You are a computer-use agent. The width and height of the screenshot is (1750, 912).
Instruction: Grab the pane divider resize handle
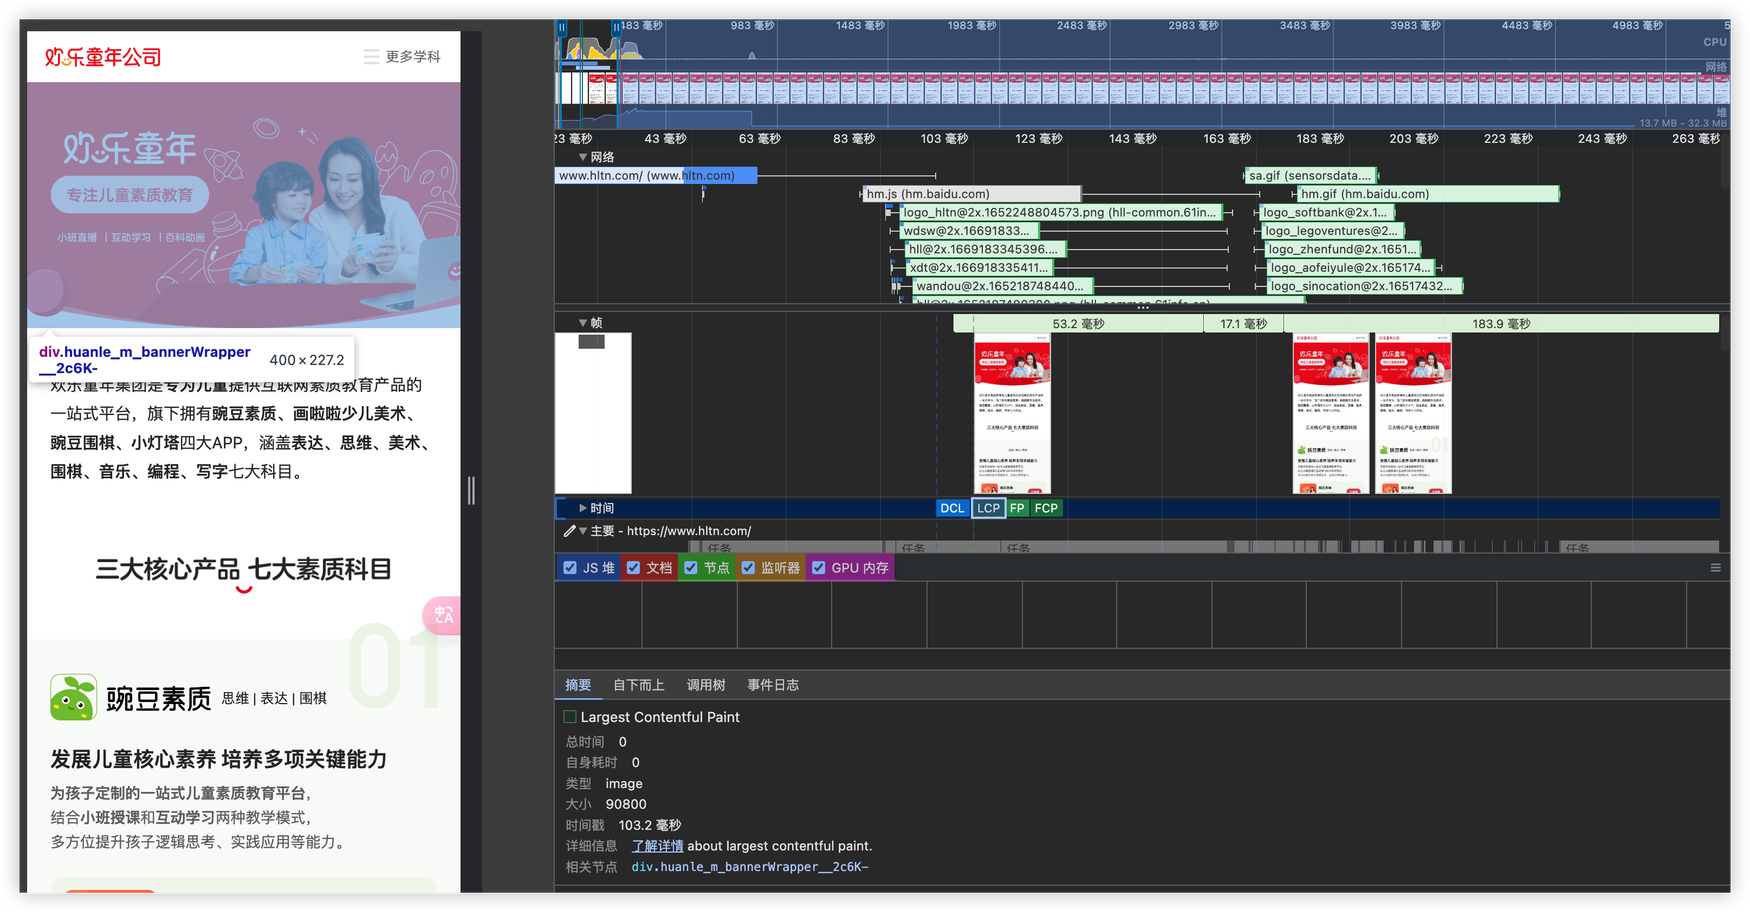pyautogui.click(x=471, y=490)
